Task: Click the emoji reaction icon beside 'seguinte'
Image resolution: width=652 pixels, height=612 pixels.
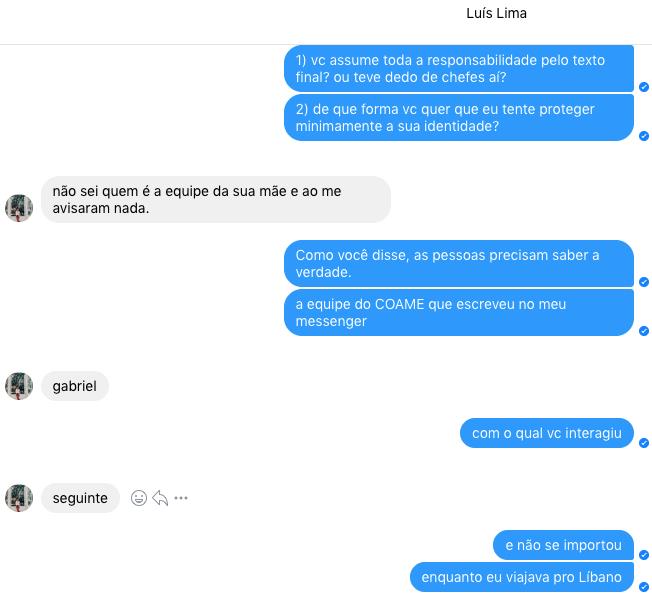Action: point(139,498)
